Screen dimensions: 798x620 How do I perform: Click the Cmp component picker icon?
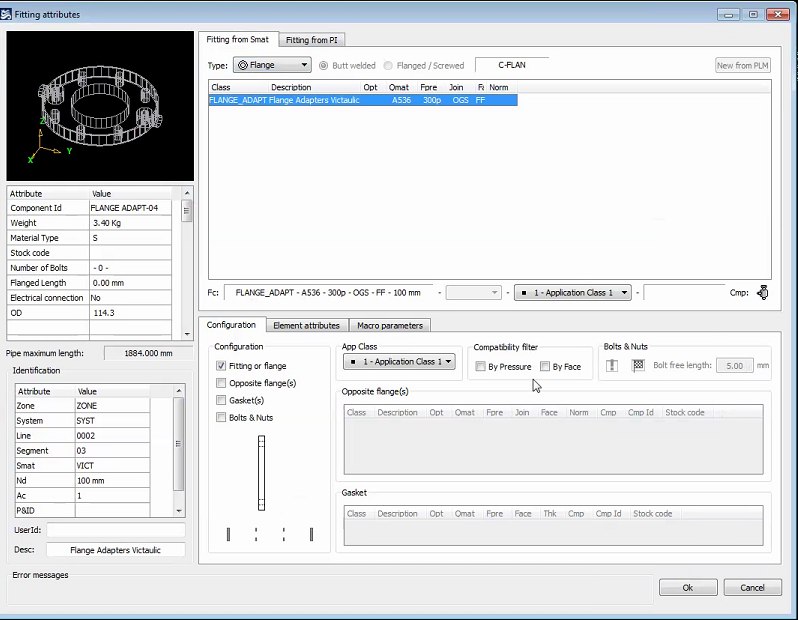[x=762, y=293]
